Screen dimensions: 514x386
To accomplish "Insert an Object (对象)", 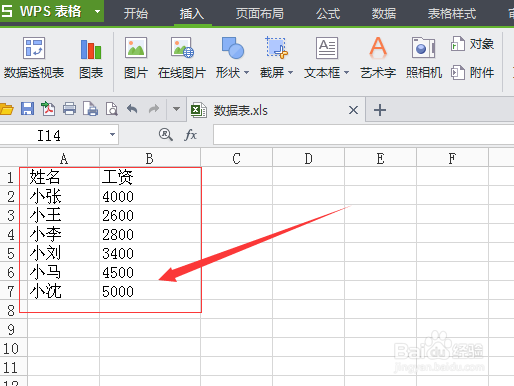I will (472, 44).
